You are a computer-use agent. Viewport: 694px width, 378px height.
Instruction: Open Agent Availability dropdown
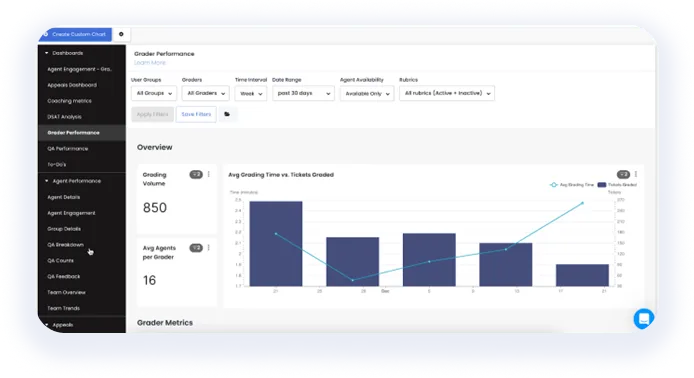pos(367,93)
